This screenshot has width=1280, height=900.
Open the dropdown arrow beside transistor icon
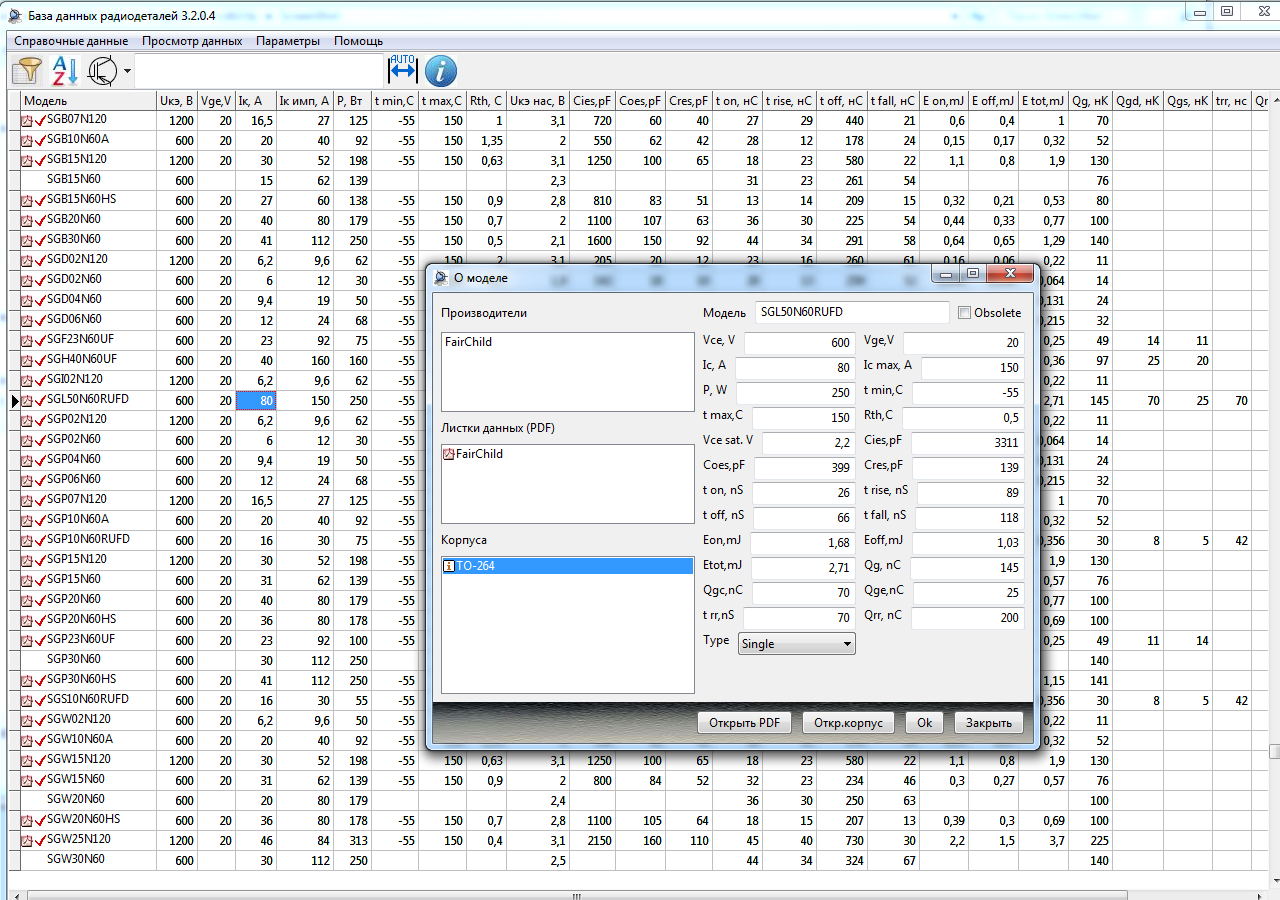[x=128, y=71]
